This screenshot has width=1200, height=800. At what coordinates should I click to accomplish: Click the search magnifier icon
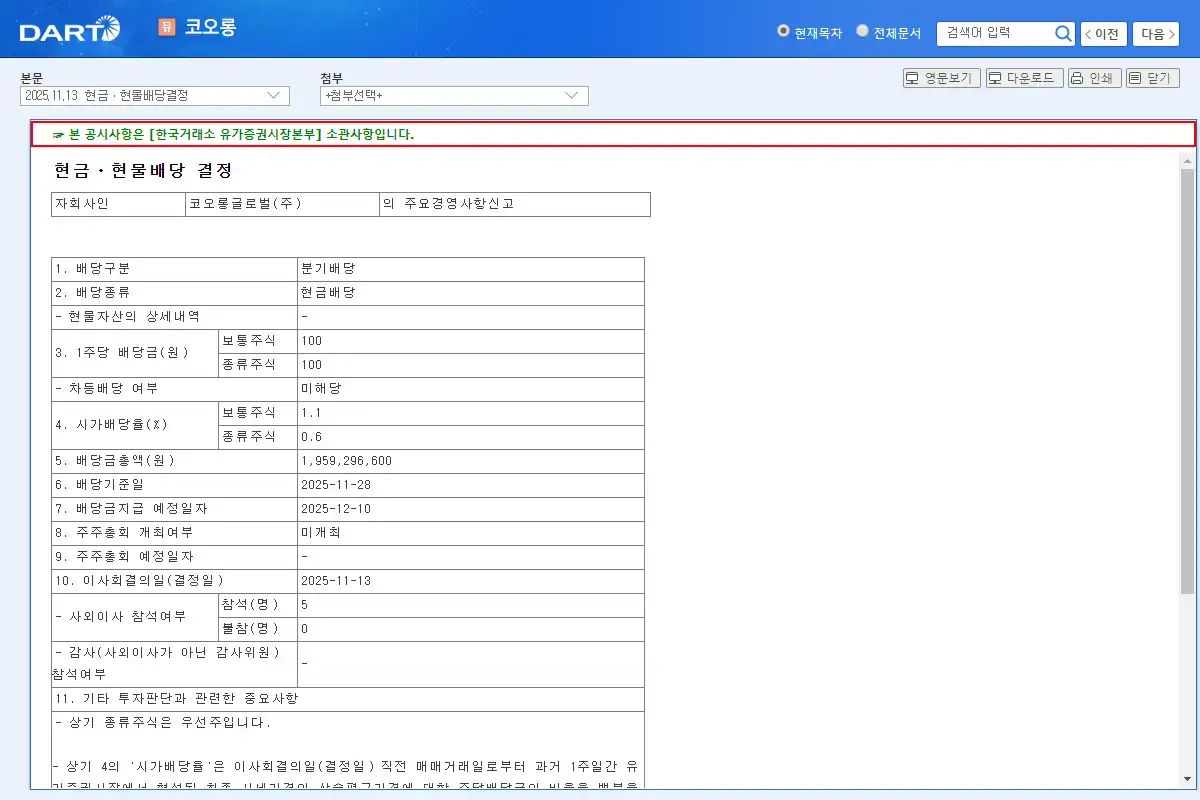coord(1063,34)
